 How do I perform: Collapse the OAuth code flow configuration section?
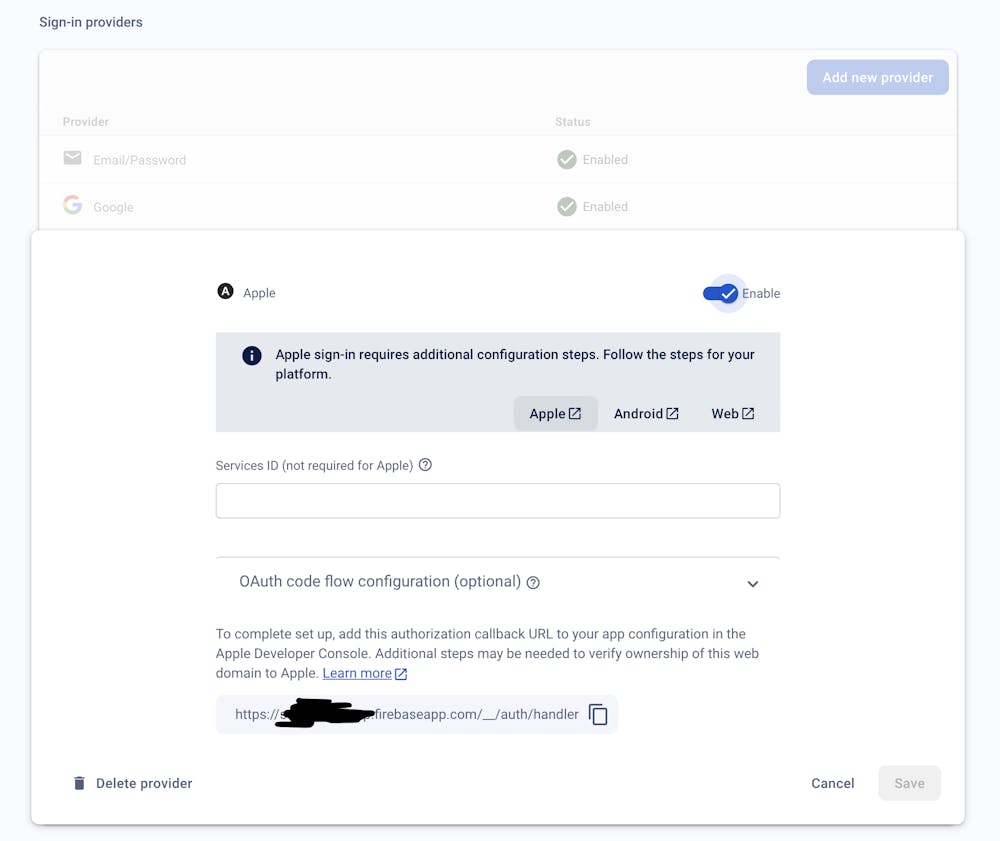(x=752, y=583)
